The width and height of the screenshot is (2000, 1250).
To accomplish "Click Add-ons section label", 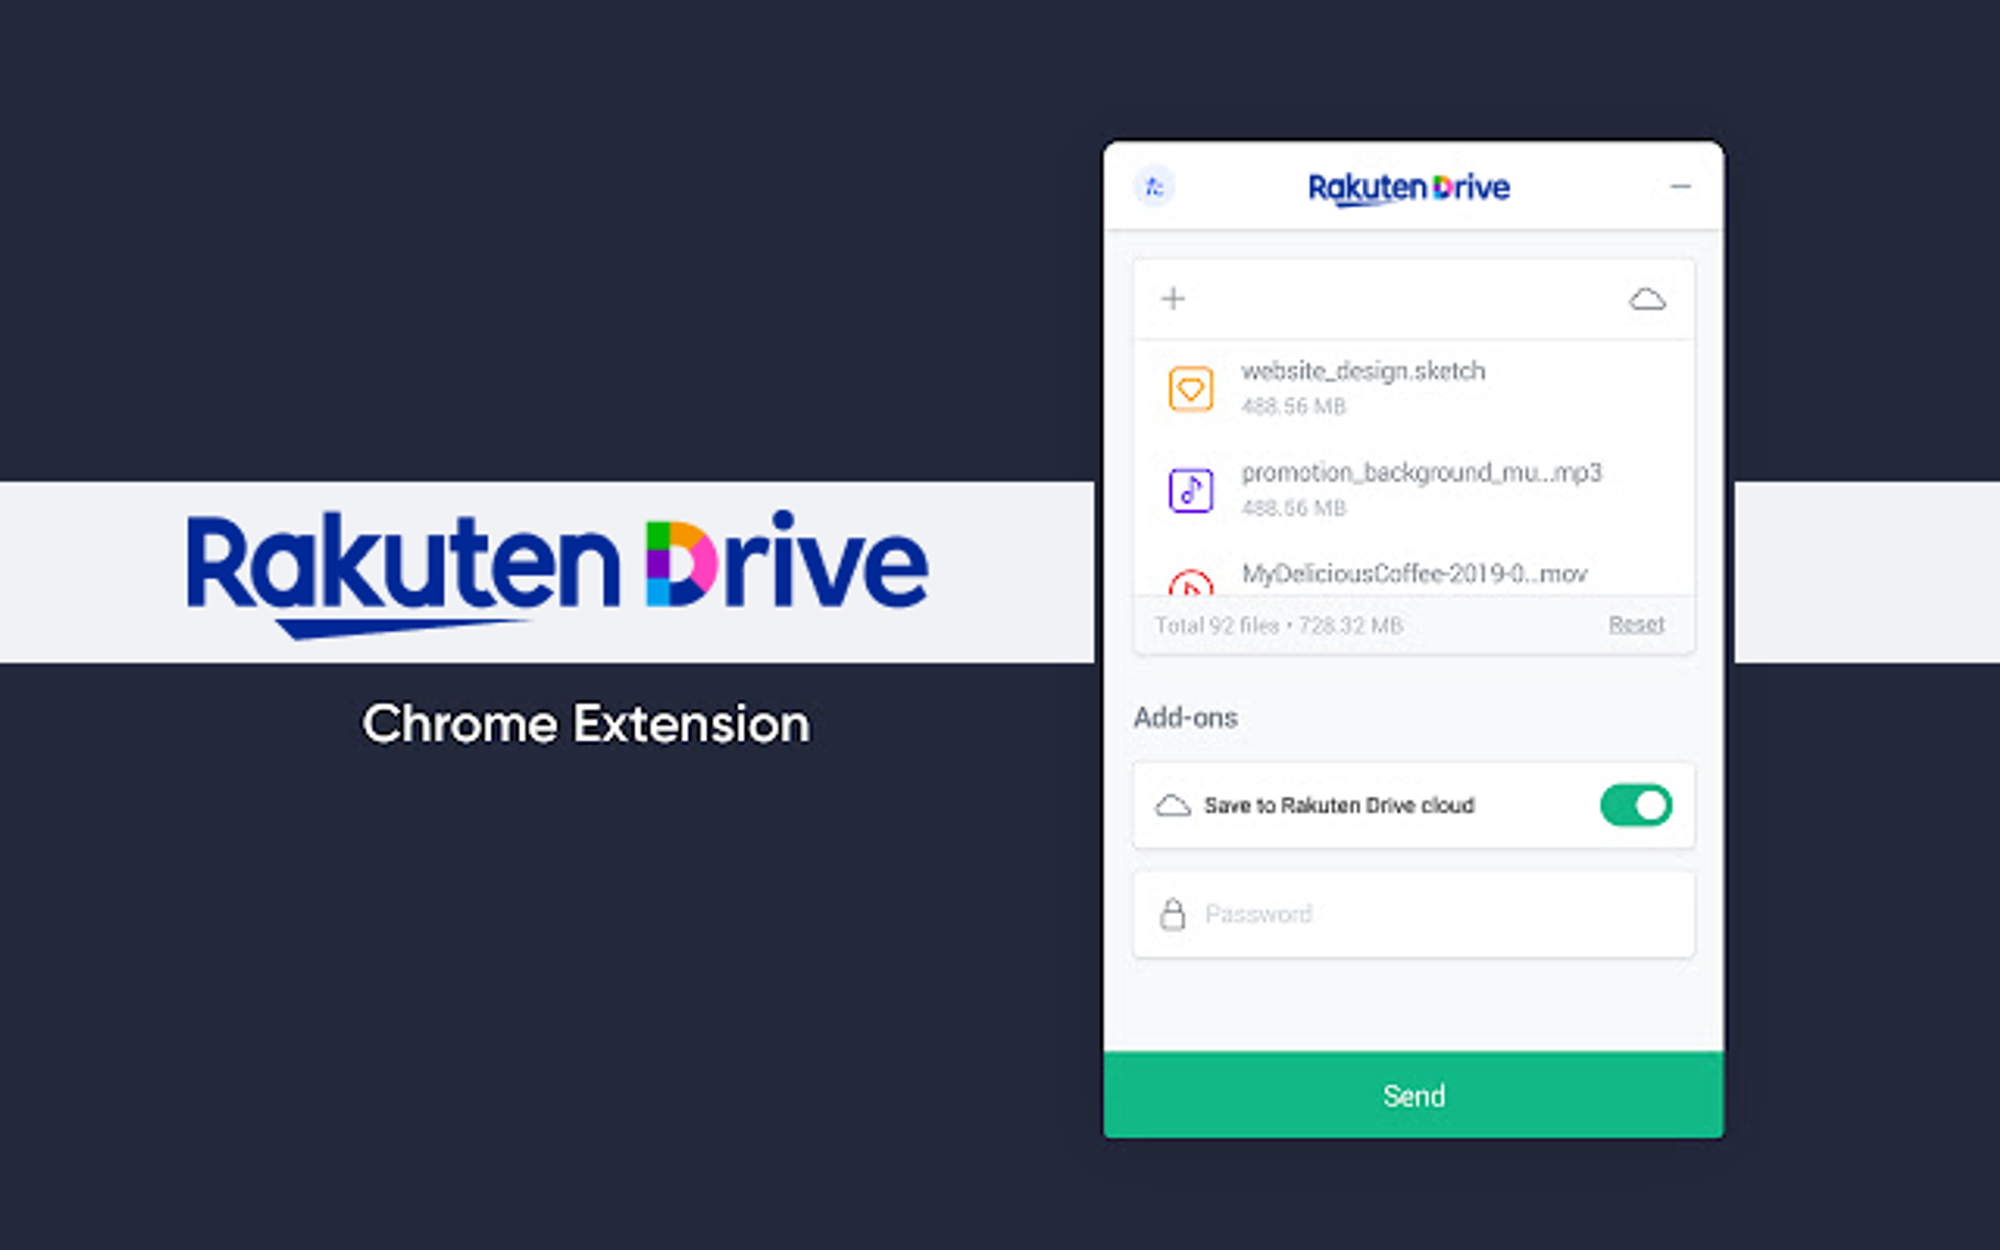I will click(x=1184, y=716).
